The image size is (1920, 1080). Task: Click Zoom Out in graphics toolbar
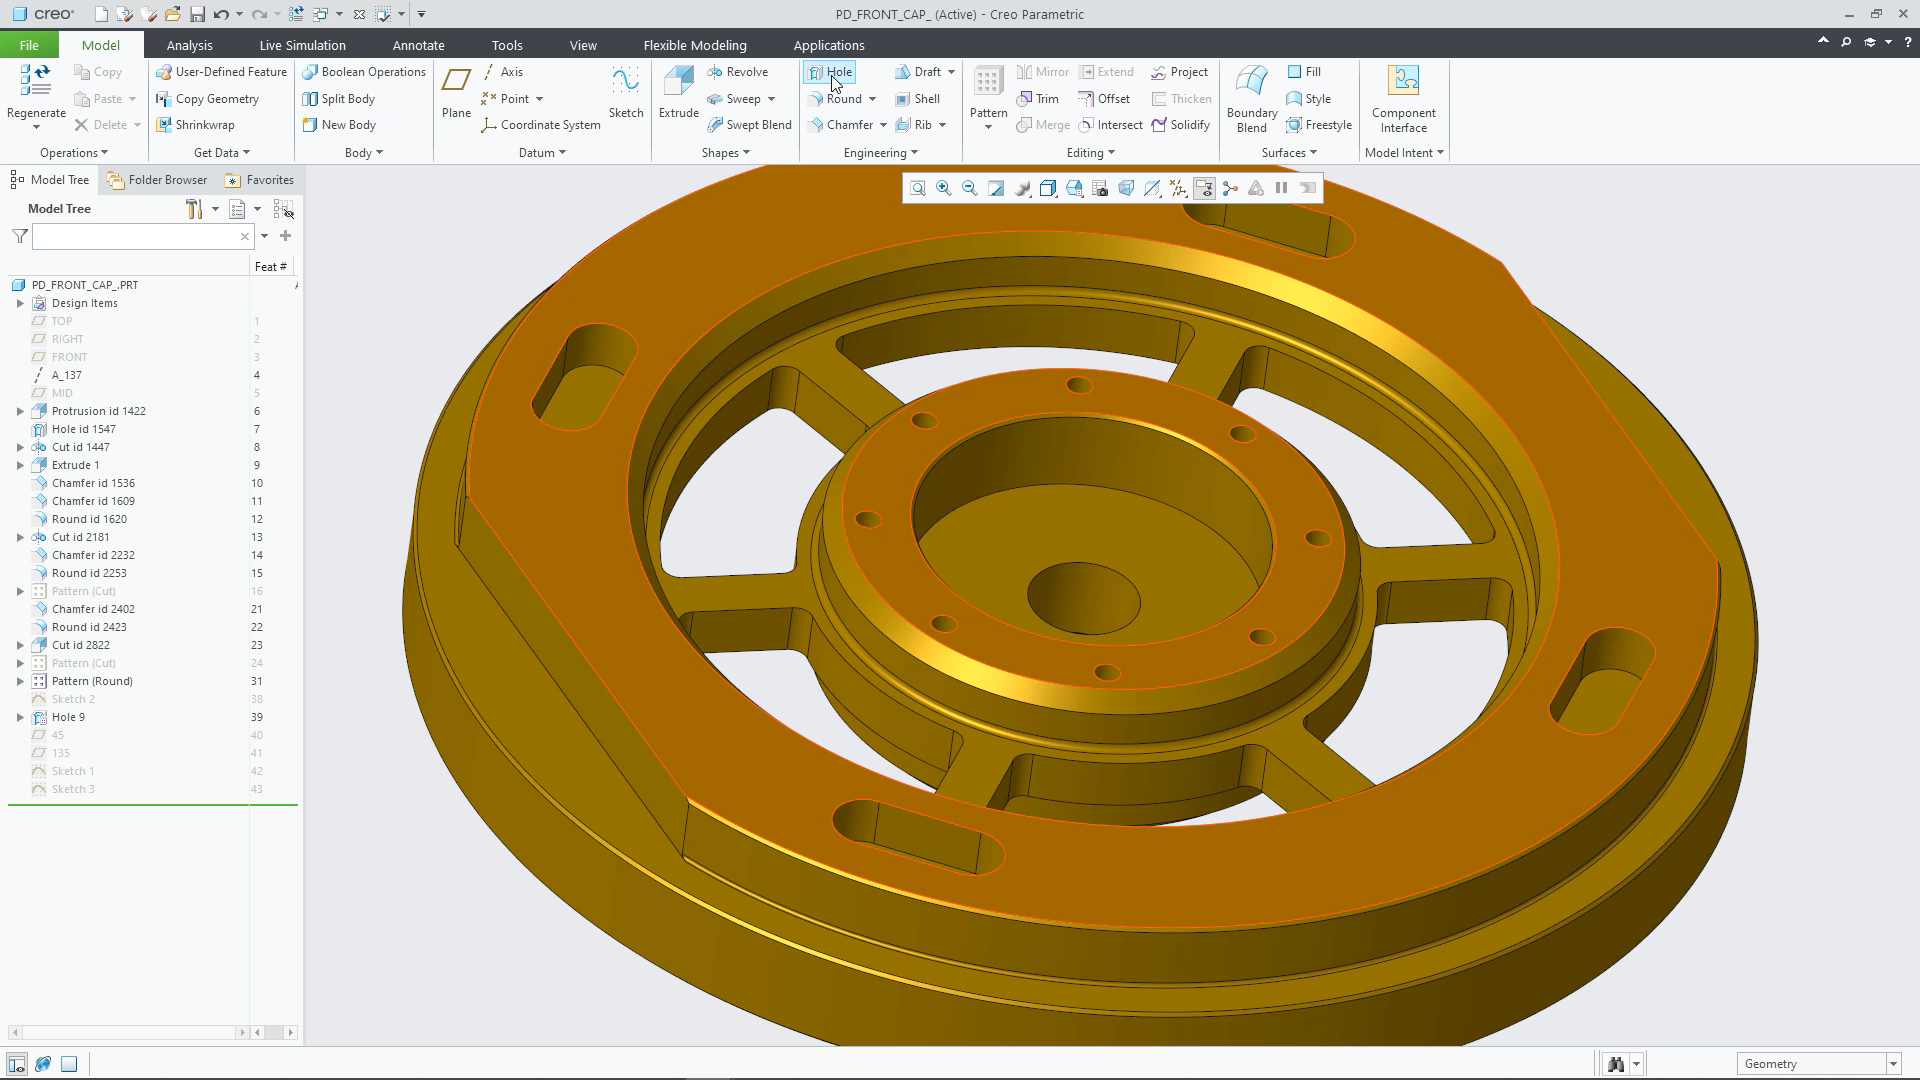click(970, 188)
